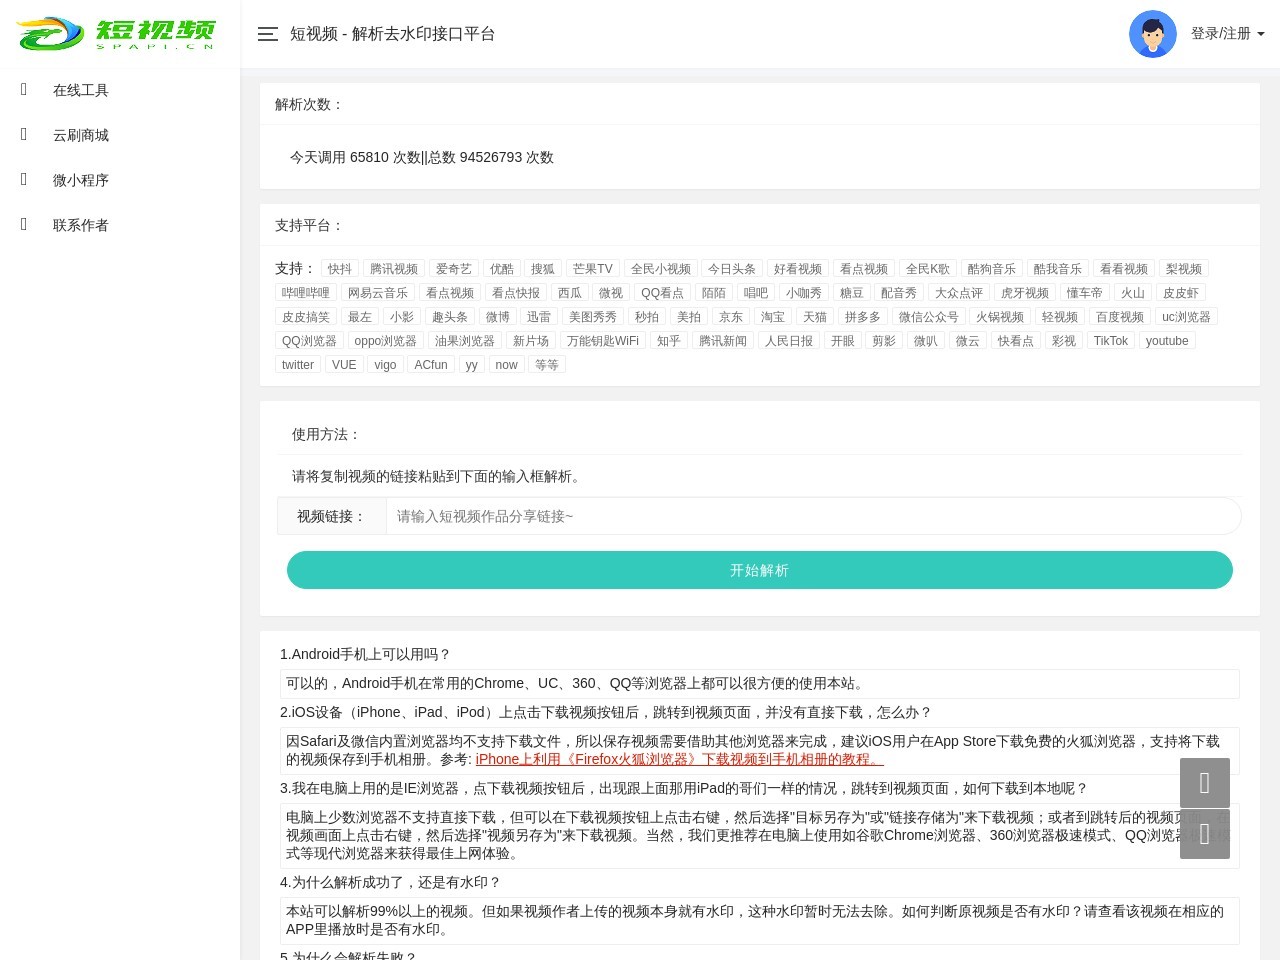Click the 万能钥匙WiFi platform tag

pyautogui.click(x=603, y=341)
